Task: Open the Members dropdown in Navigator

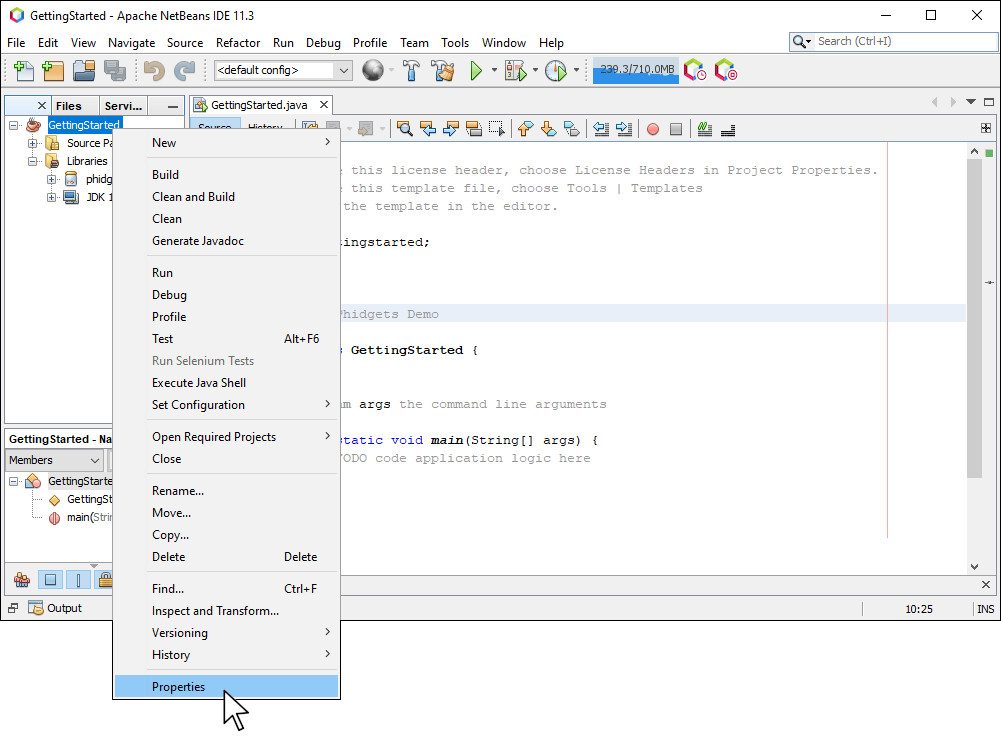Action: (x=53, y=459)
